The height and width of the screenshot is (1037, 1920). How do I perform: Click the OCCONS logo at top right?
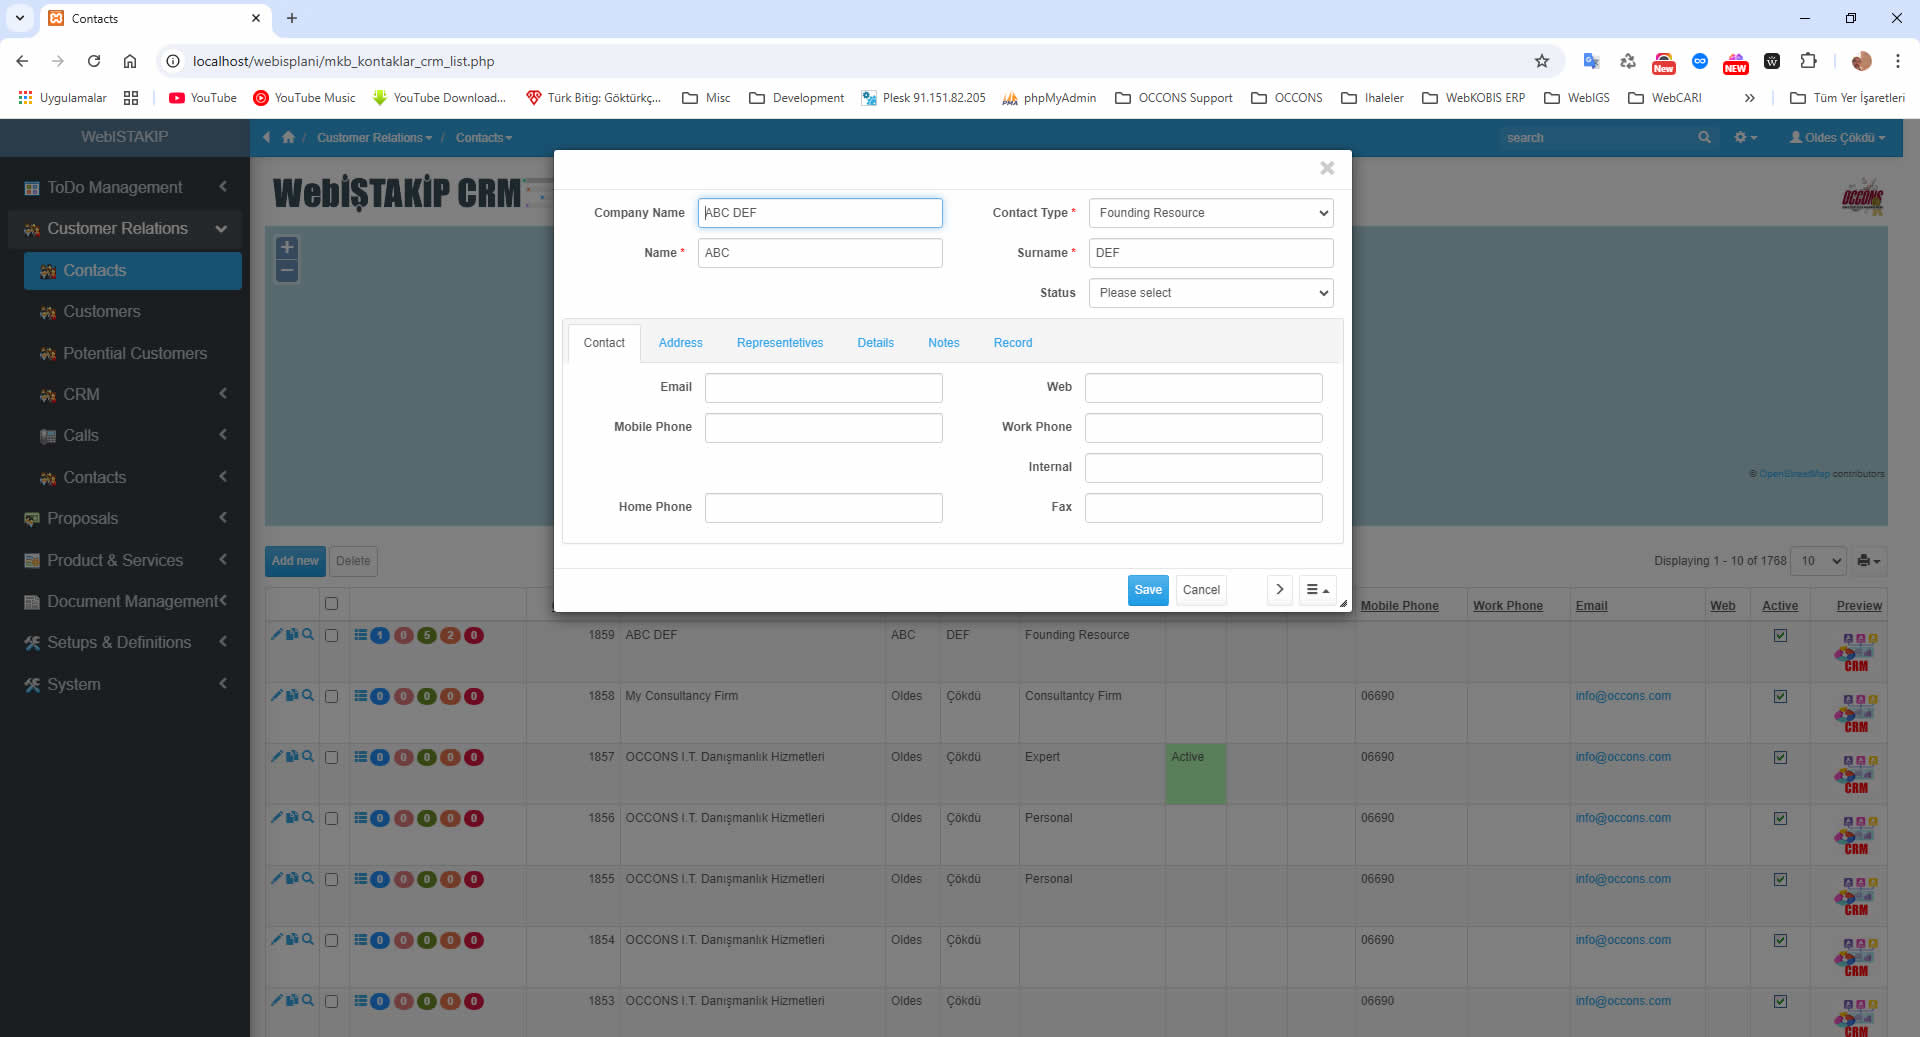click(x=1862, y=198)
